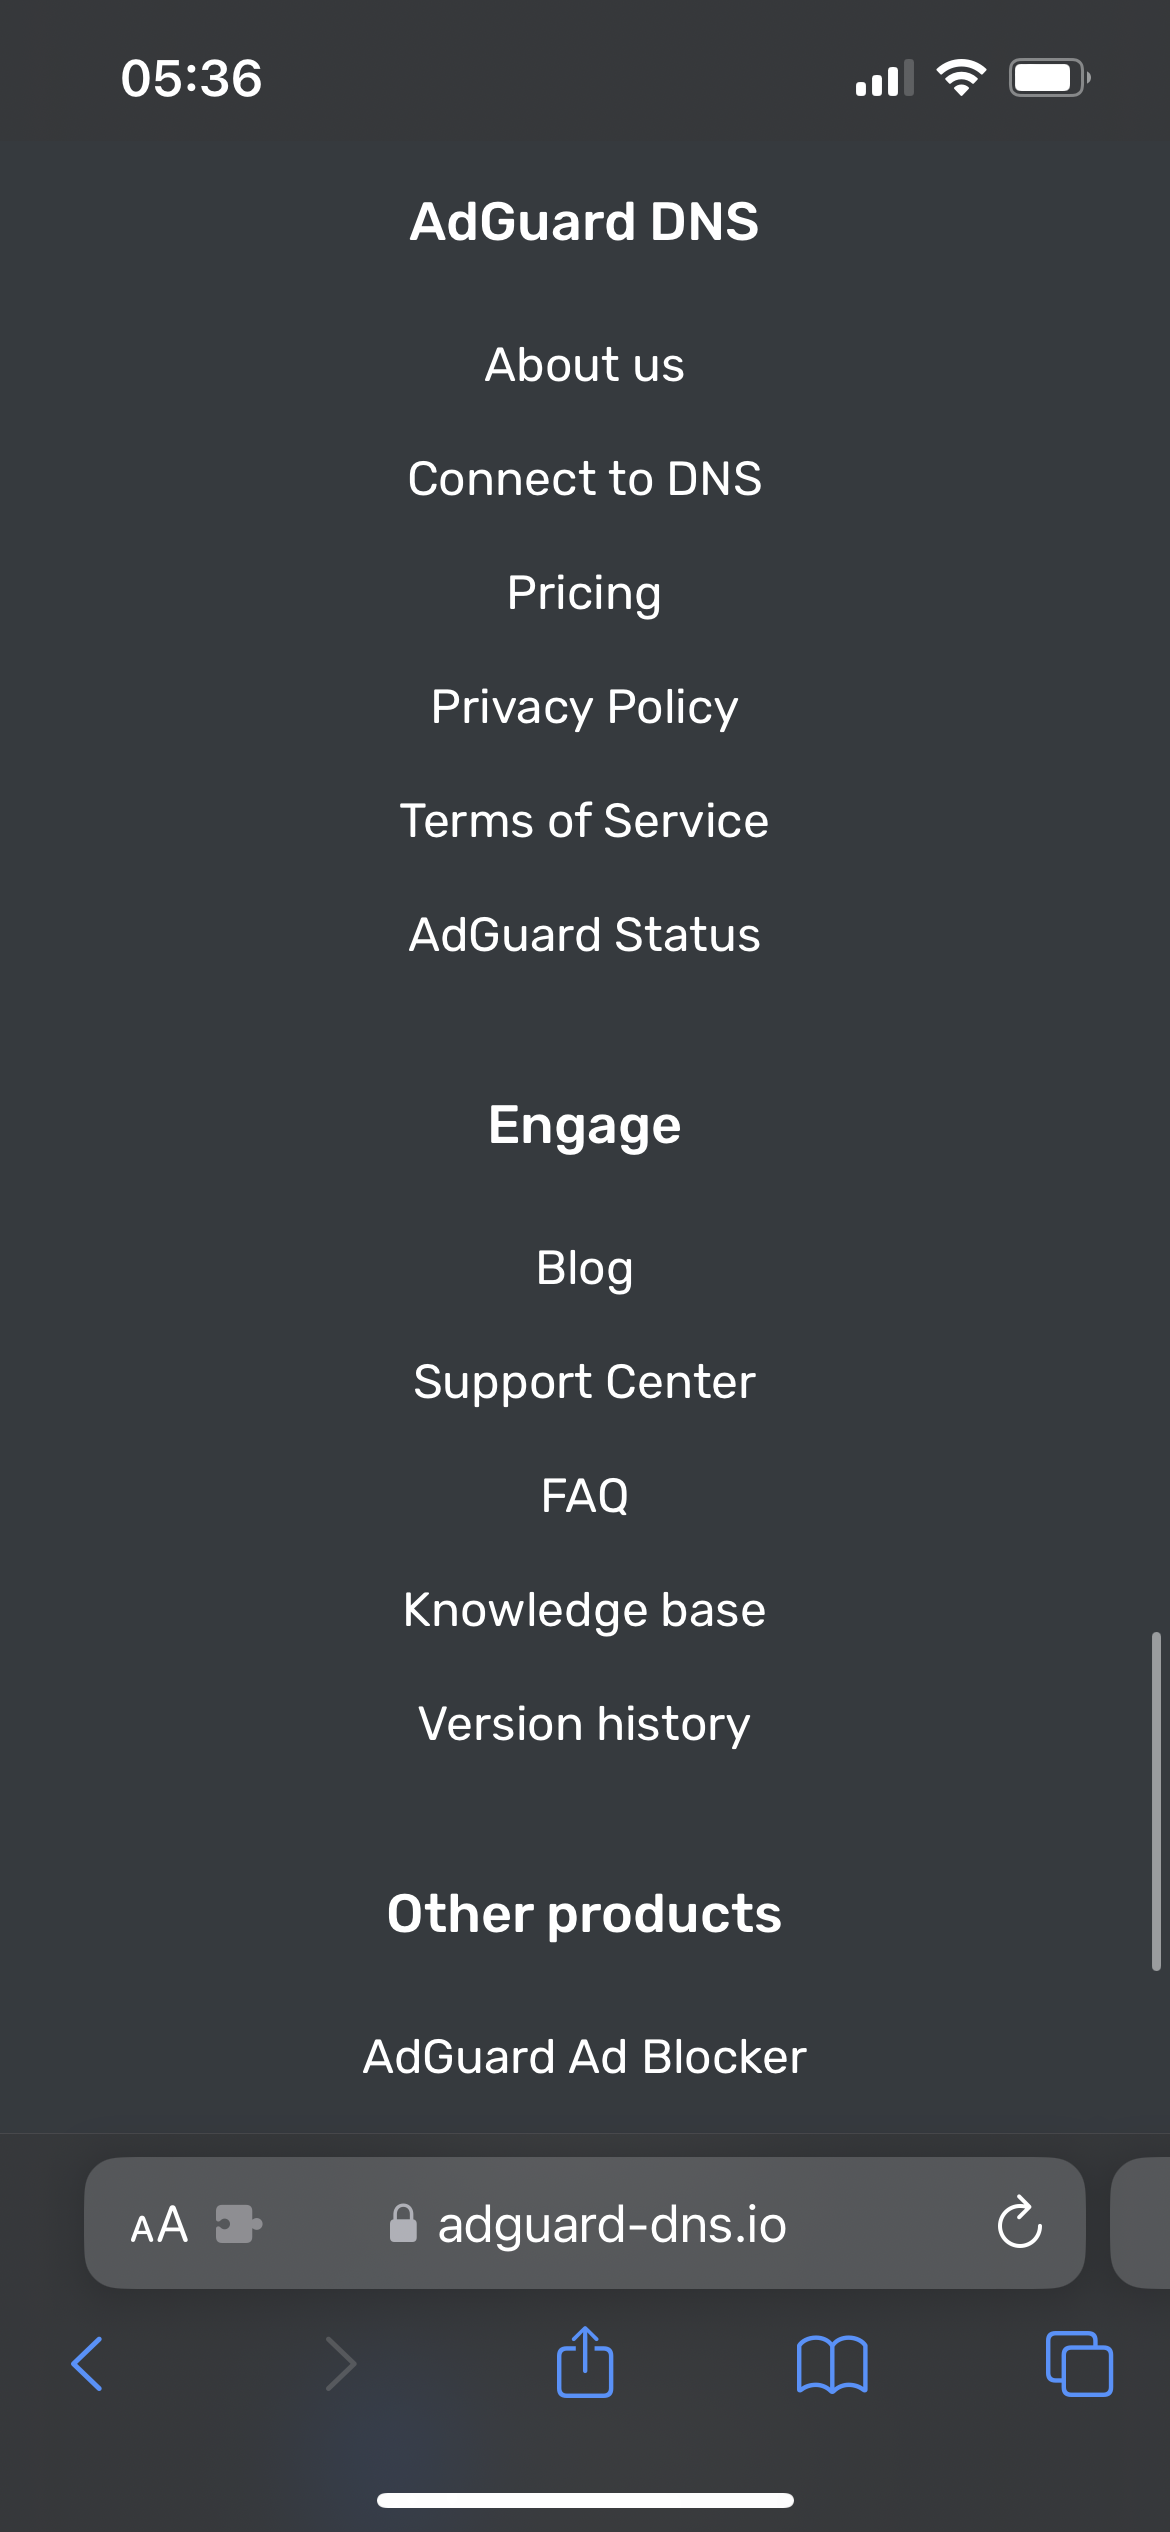Viewport: 1170px width, 2532px height.
Task: Read the Terms of Service
Action: click(x=584, y=820)
